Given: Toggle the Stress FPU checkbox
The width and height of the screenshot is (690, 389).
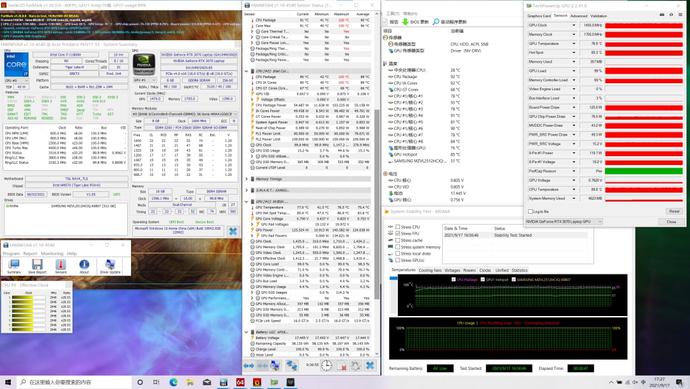Looking at the screenshot, I should point(397,234).
